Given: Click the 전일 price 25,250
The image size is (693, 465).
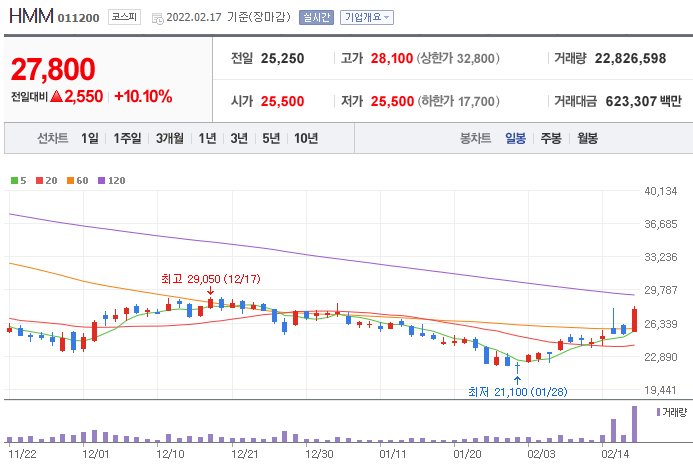Looking at the screenshot, I should pos(282,58).
